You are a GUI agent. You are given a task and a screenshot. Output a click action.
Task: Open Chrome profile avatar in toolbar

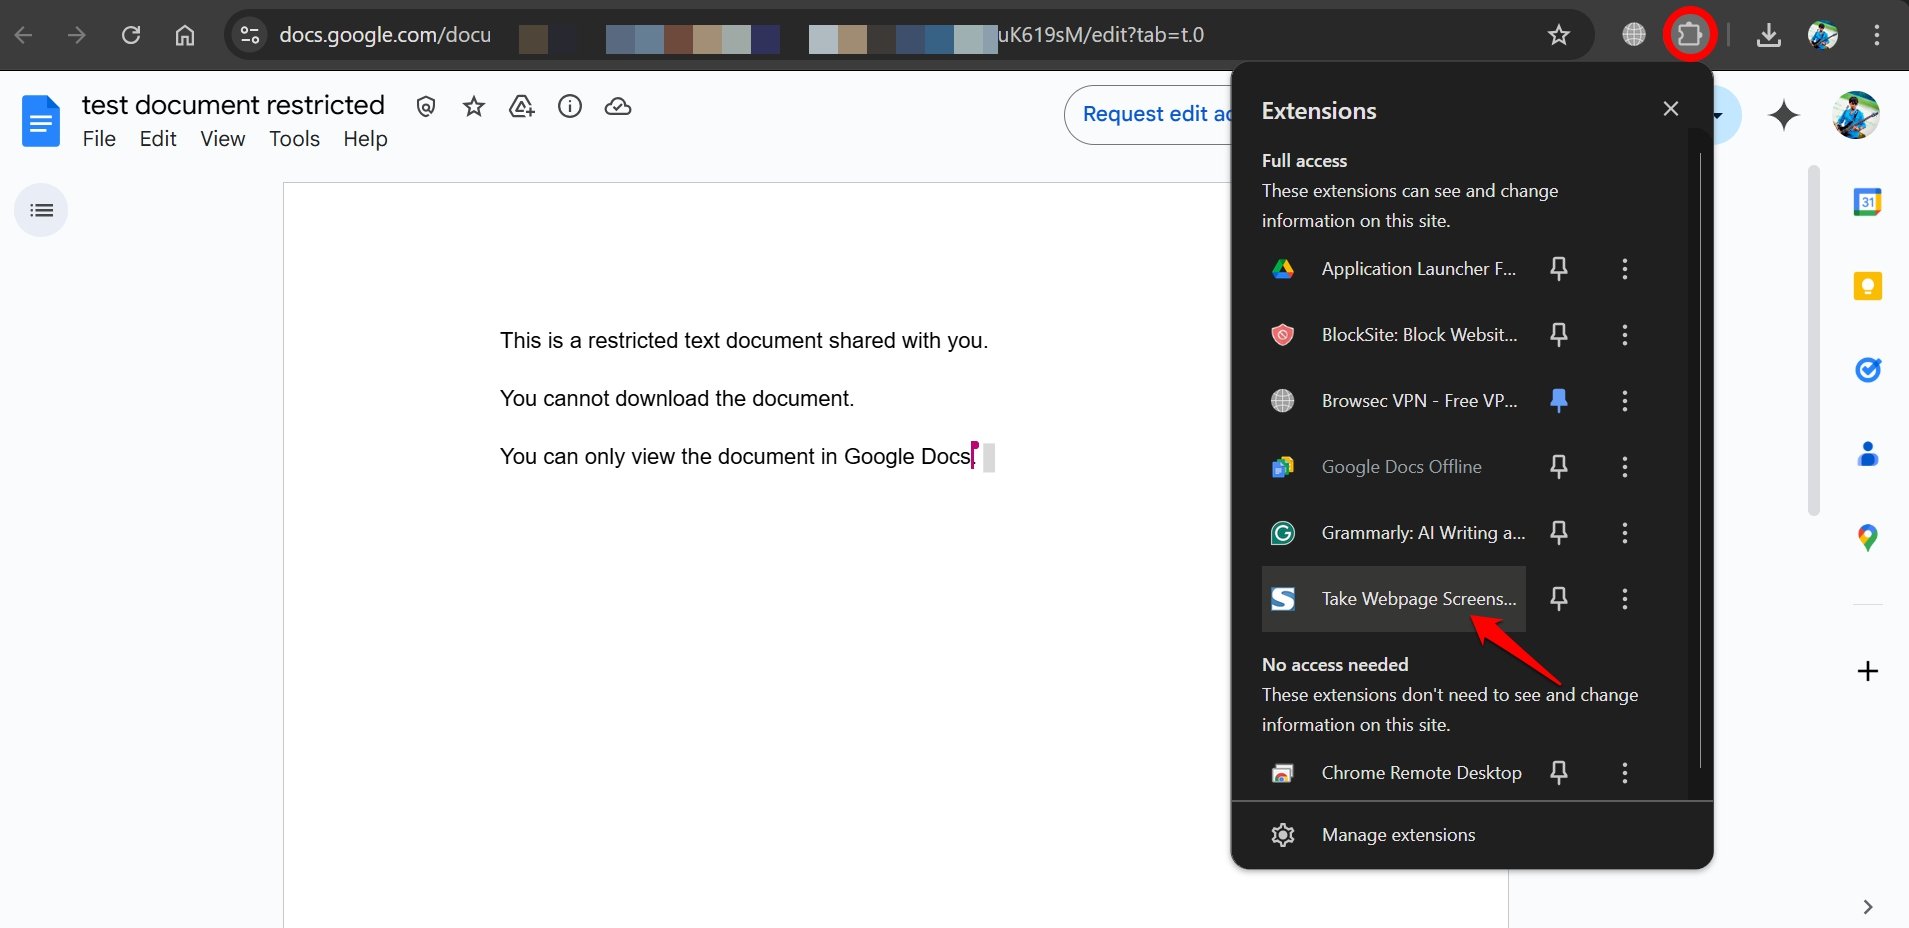[1823, 35]
